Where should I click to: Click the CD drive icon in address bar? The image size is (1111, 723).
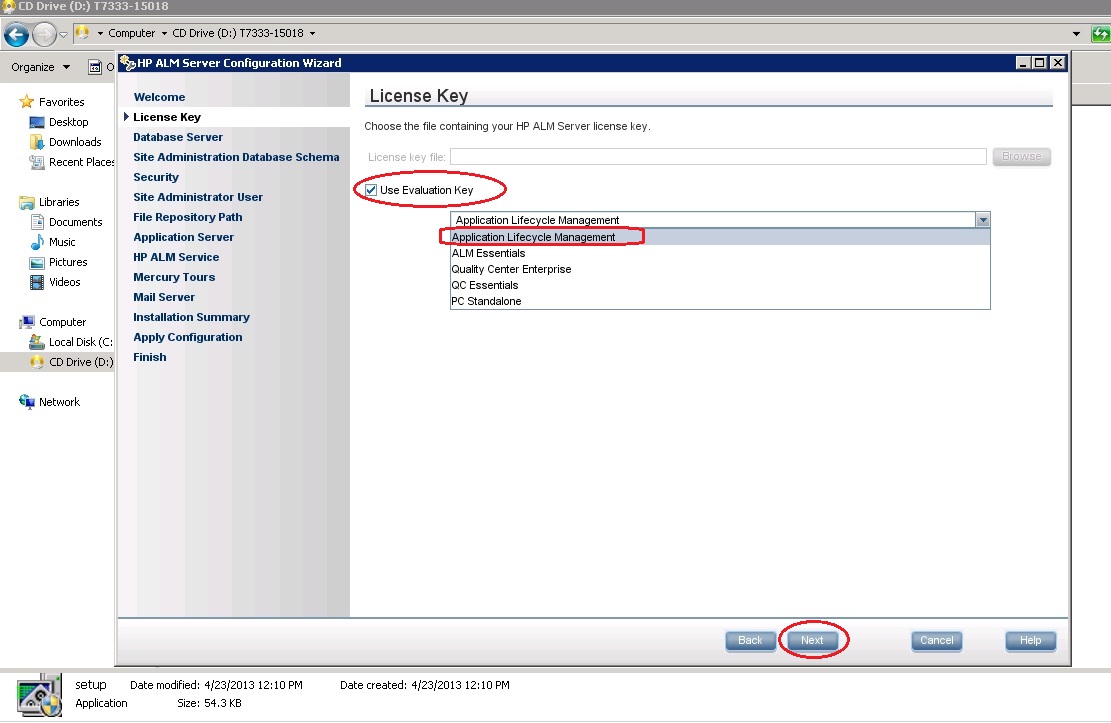pyautogui.click(x=81, y=33)
